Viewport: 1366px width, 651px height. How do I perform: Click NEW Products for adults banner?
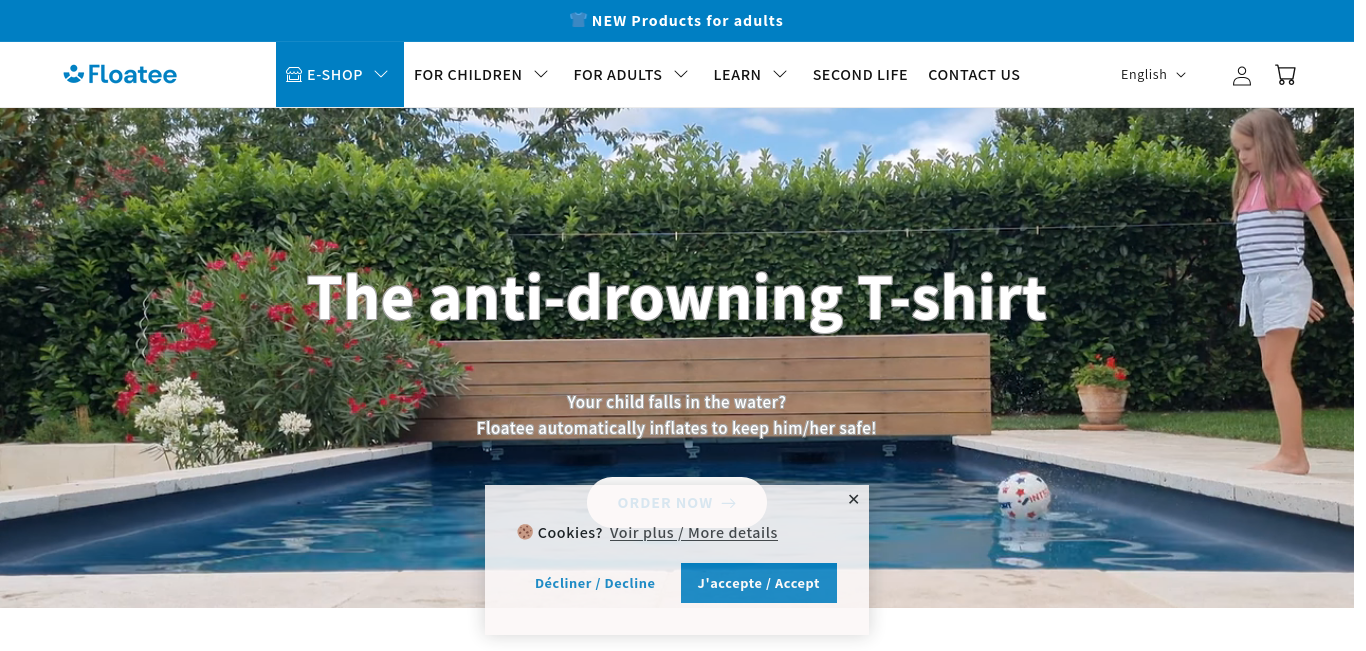tap(677, 21)
